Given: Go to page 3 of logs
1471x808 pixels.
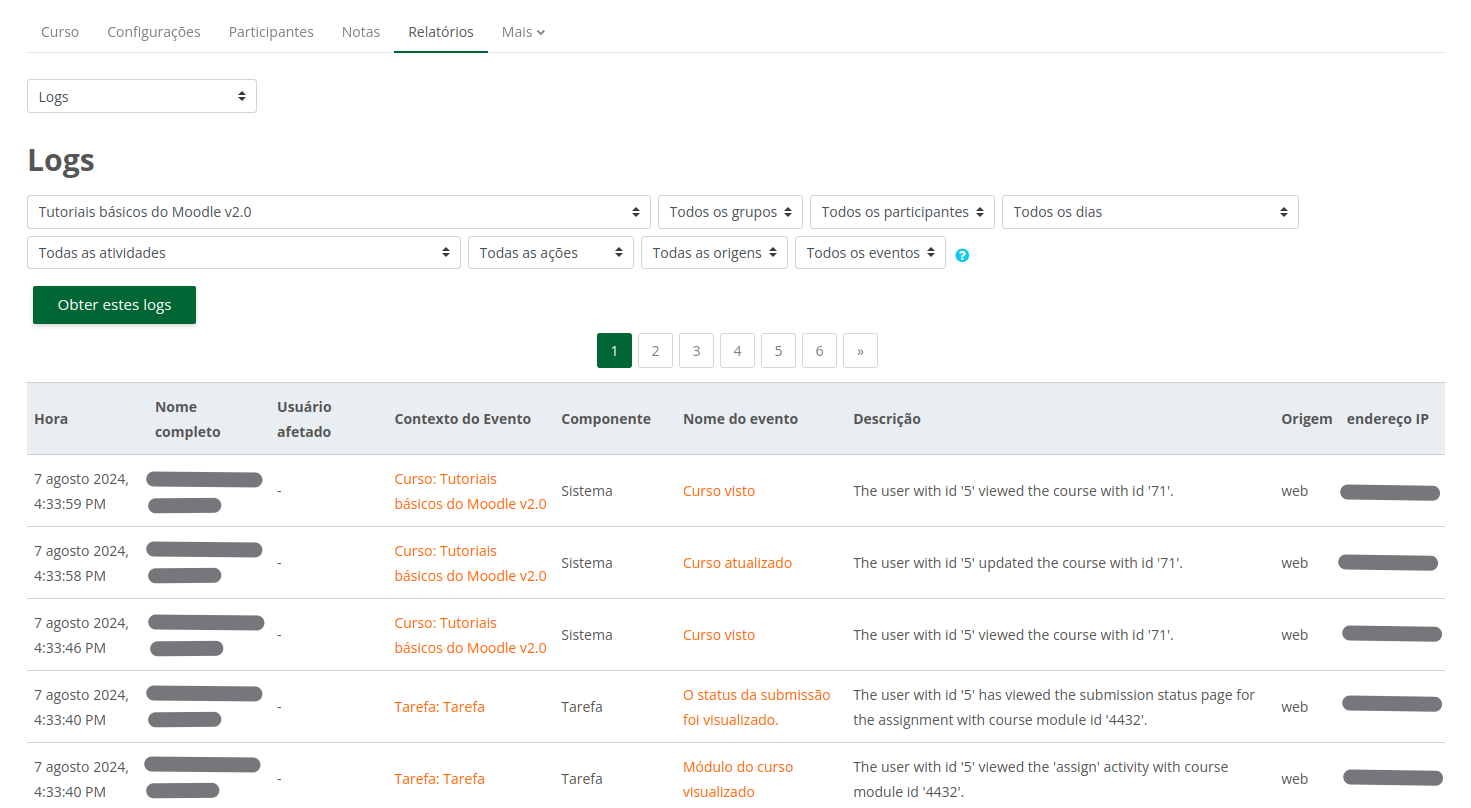Looking at the screenshot, I should pos(696,351).
